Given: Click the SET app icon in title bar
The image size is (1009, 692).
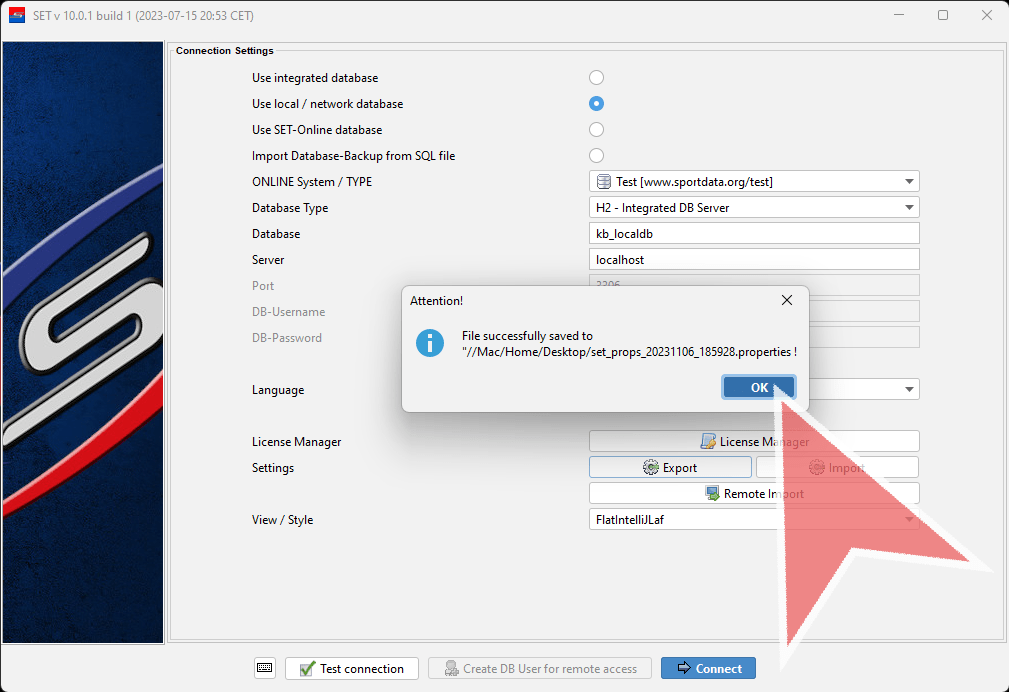Looking at the screenshot, I should point(17,15).
